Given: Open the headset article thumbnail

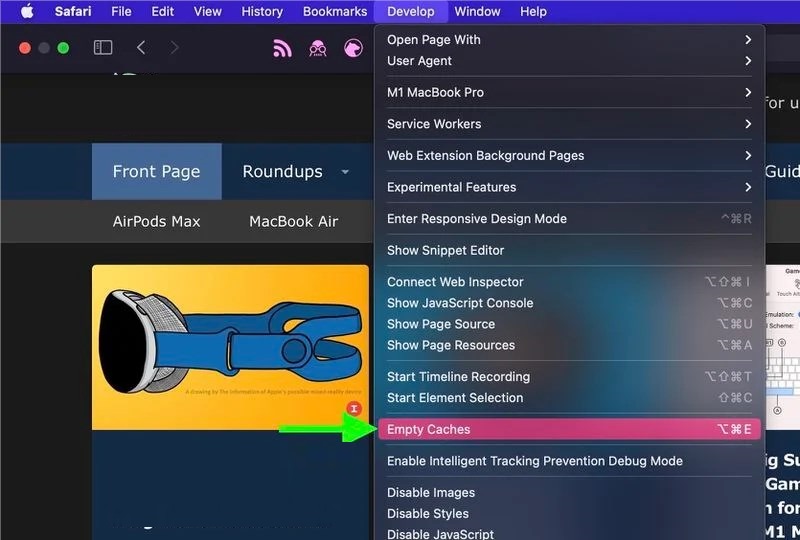Looking at the screenshot, I should point(230,348).
